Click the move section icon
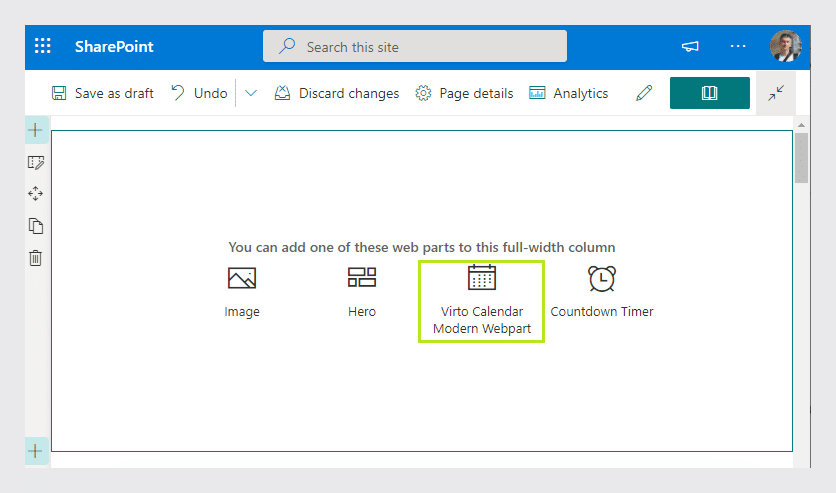836x493 pixels. (36, 193)
